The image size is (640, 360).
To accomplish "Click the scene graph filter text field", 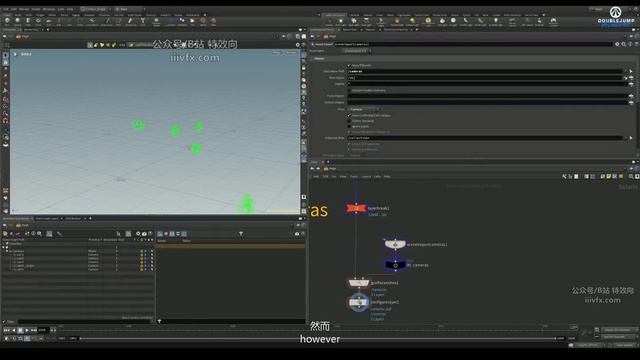I will point(84,322).
